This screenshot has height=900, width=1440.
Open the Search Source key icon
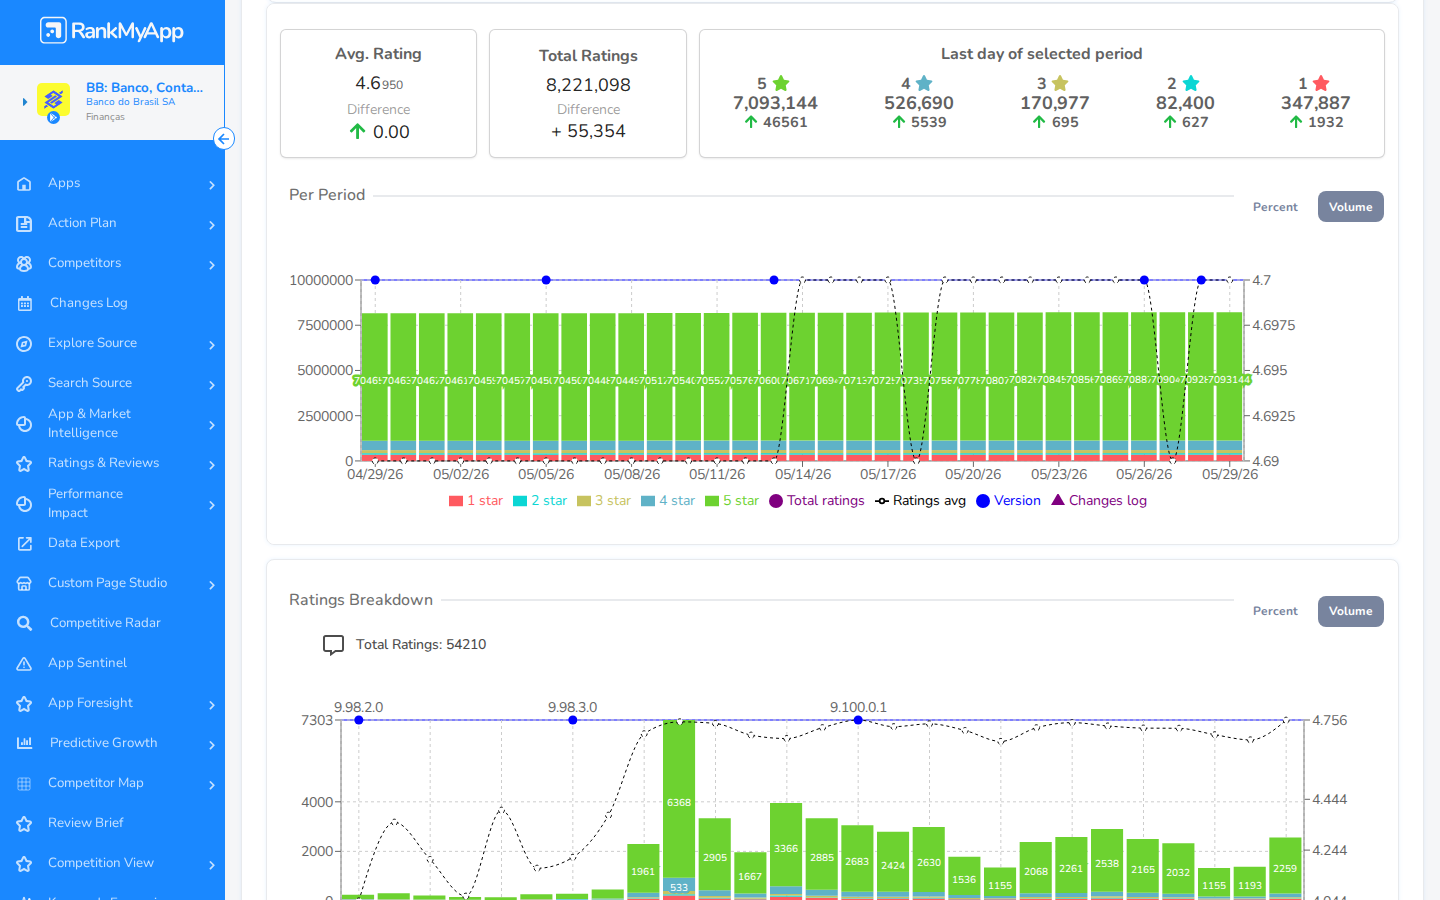pyautogui.click(x=25, y=383)
